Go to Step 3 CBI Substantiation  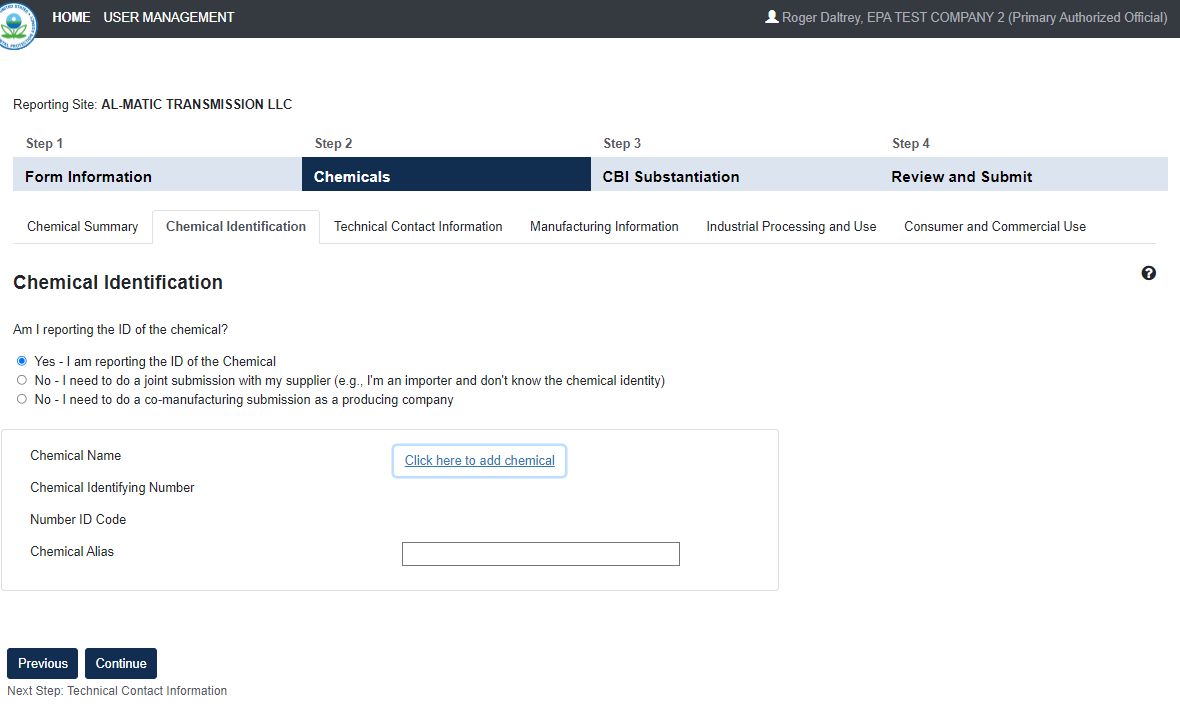pyautogui.click(x=735, y=175)
